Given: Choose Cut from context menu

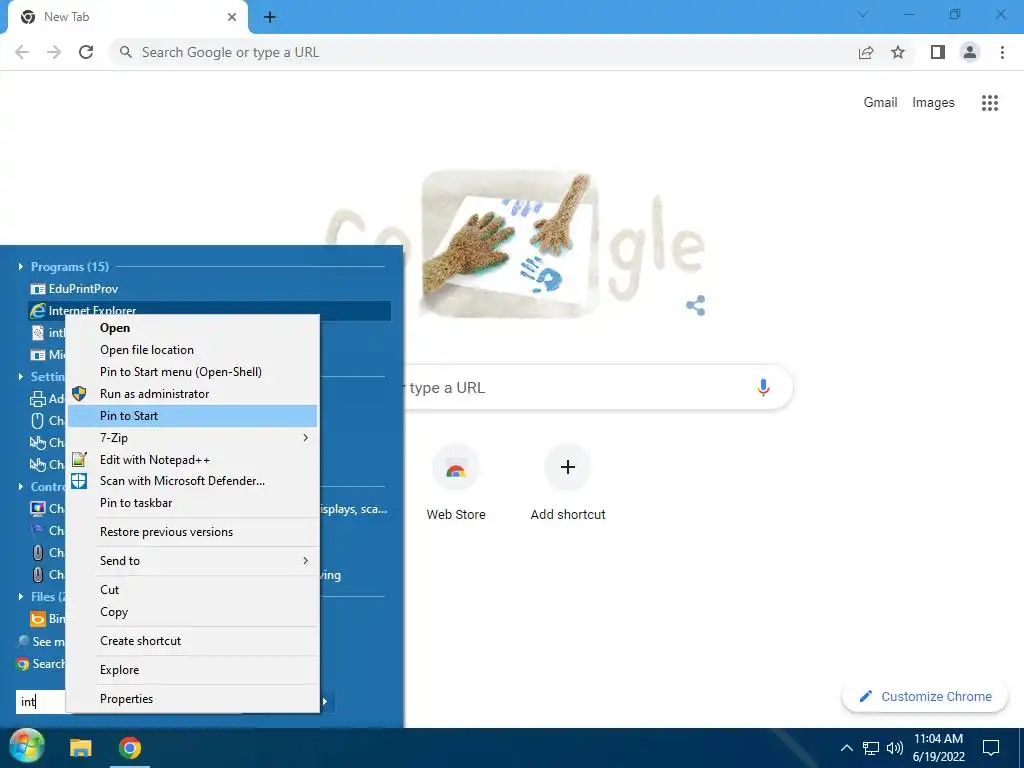Looking at the screenshot, I should (x=193, y=590).
